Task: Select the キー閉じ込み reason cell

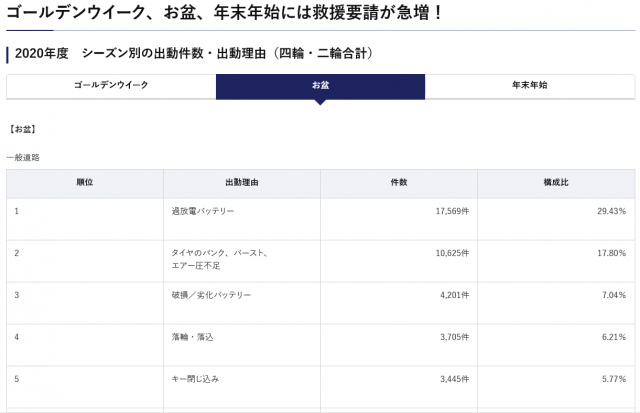Action: click(x=196, y=379)
